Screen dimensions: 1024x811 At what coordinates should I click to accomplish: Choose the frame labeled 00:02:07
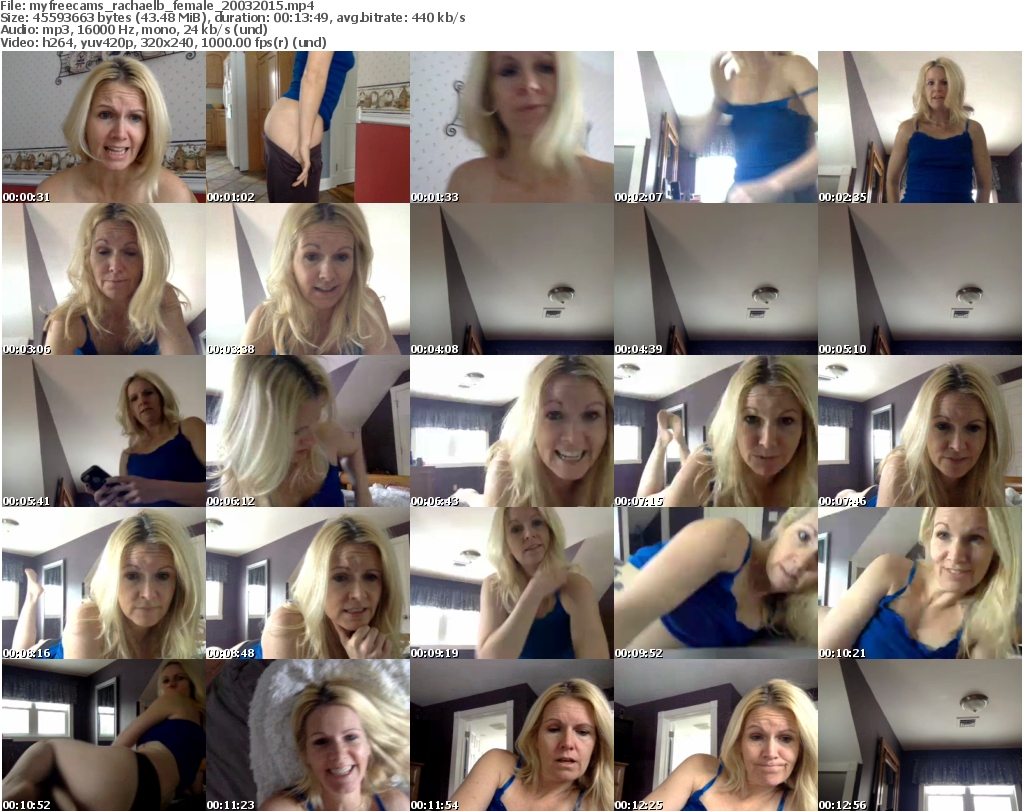coord(716,127)
